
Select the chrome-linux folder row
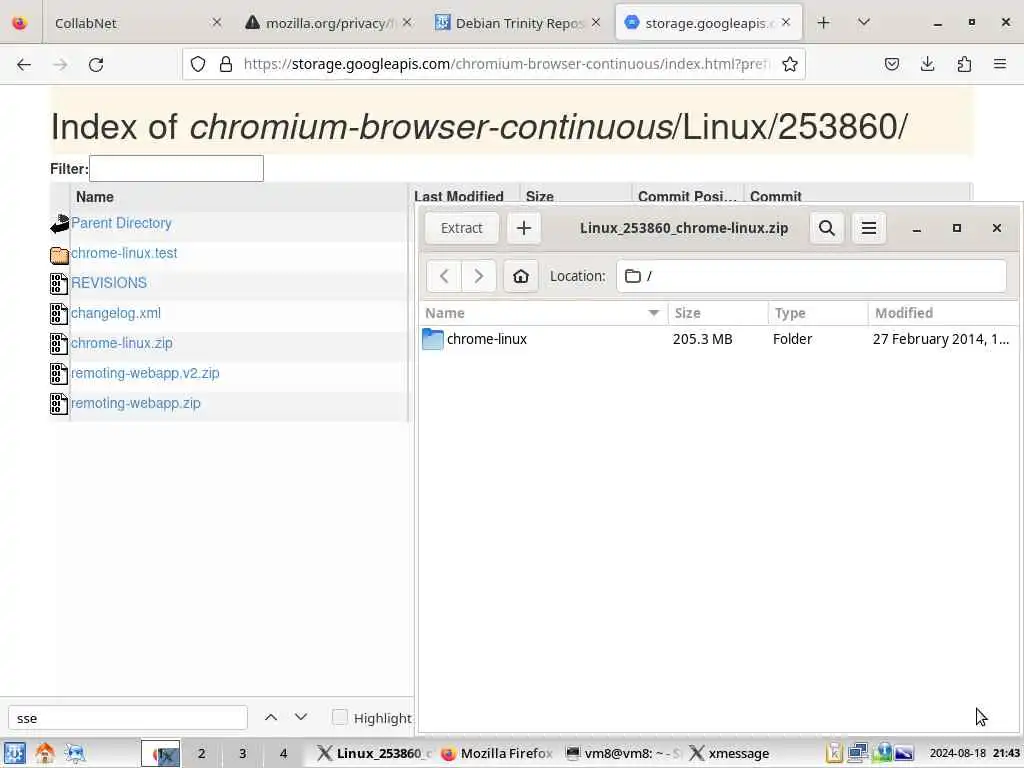click(x=720, y=339)
